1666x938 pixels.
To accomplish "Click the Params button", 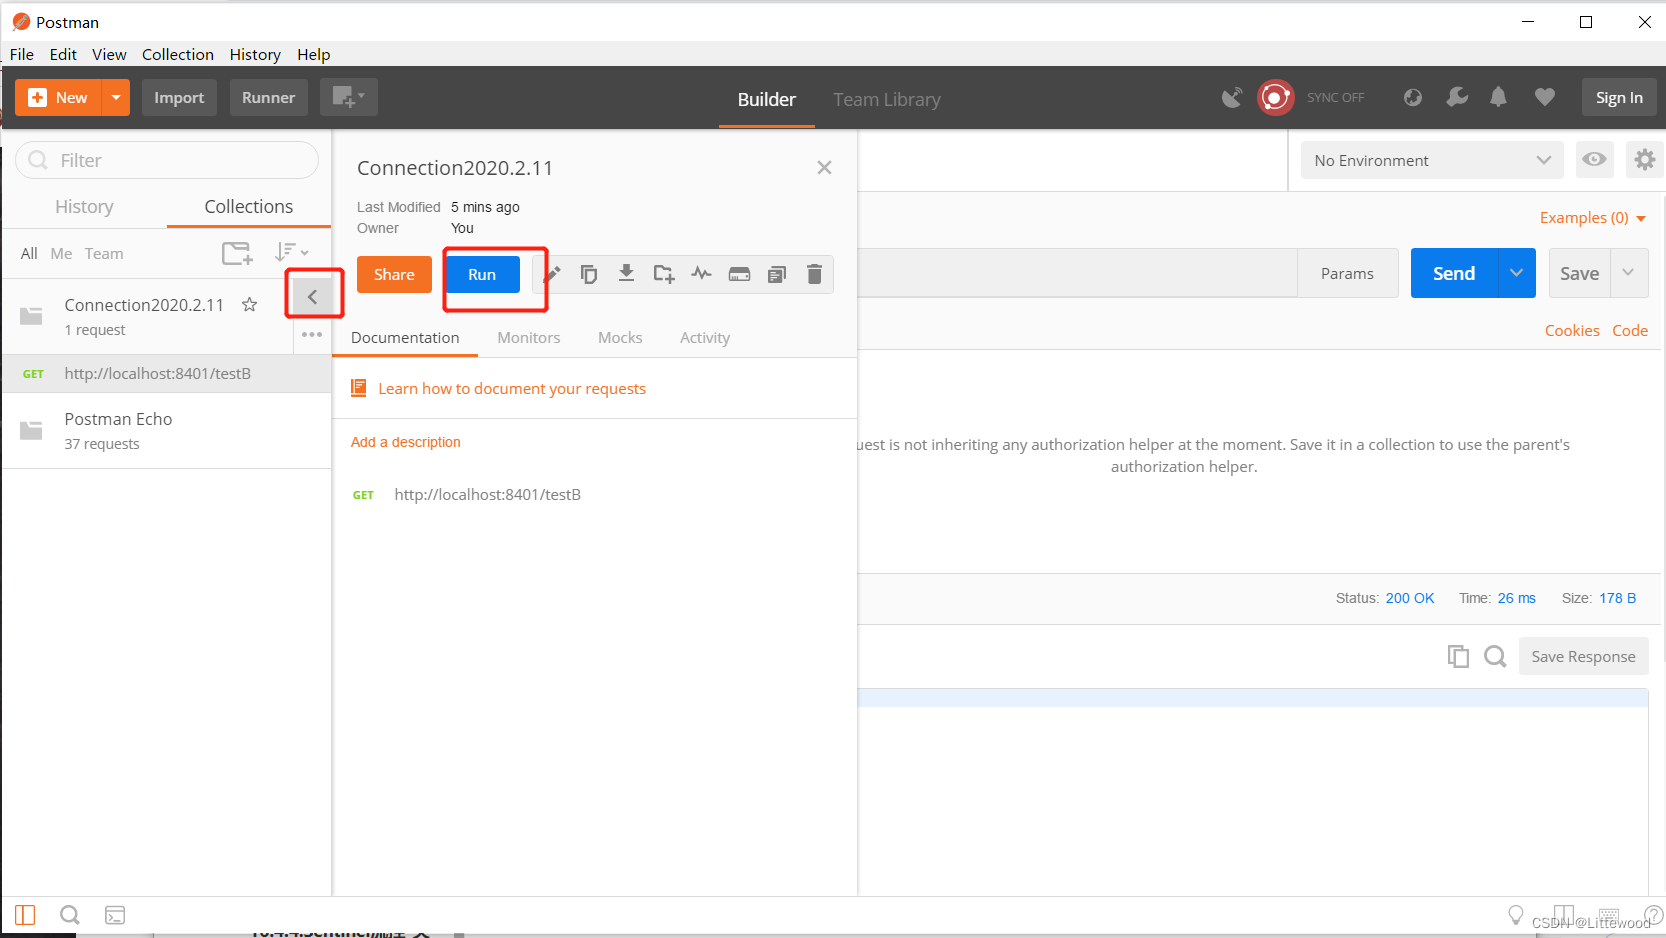I will (x=1347, y=273).
